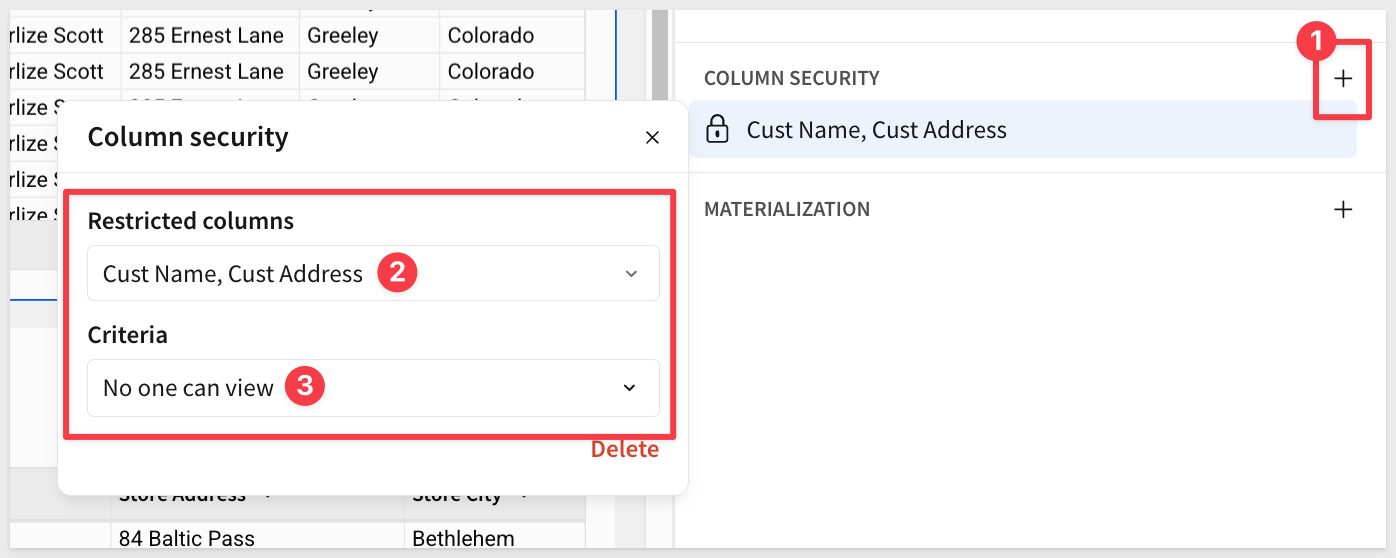Click the Bethlehem store city cell
1396x558 pixels.
[x=463, y=539]
